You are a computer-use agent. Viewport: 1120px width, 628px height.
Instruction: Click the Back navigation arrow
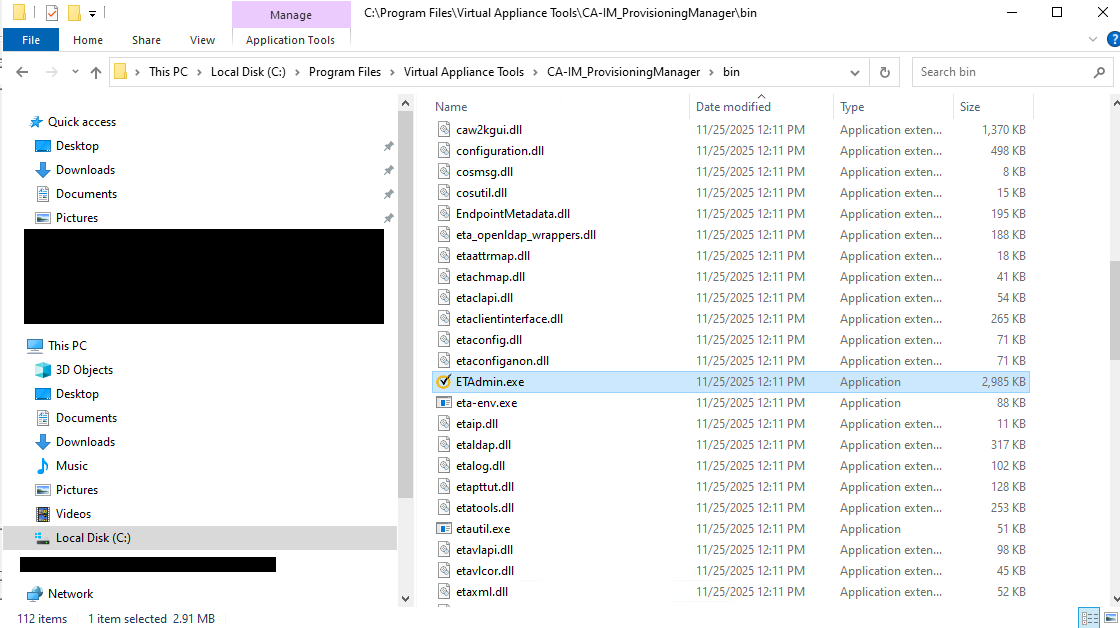click(22, 72)
